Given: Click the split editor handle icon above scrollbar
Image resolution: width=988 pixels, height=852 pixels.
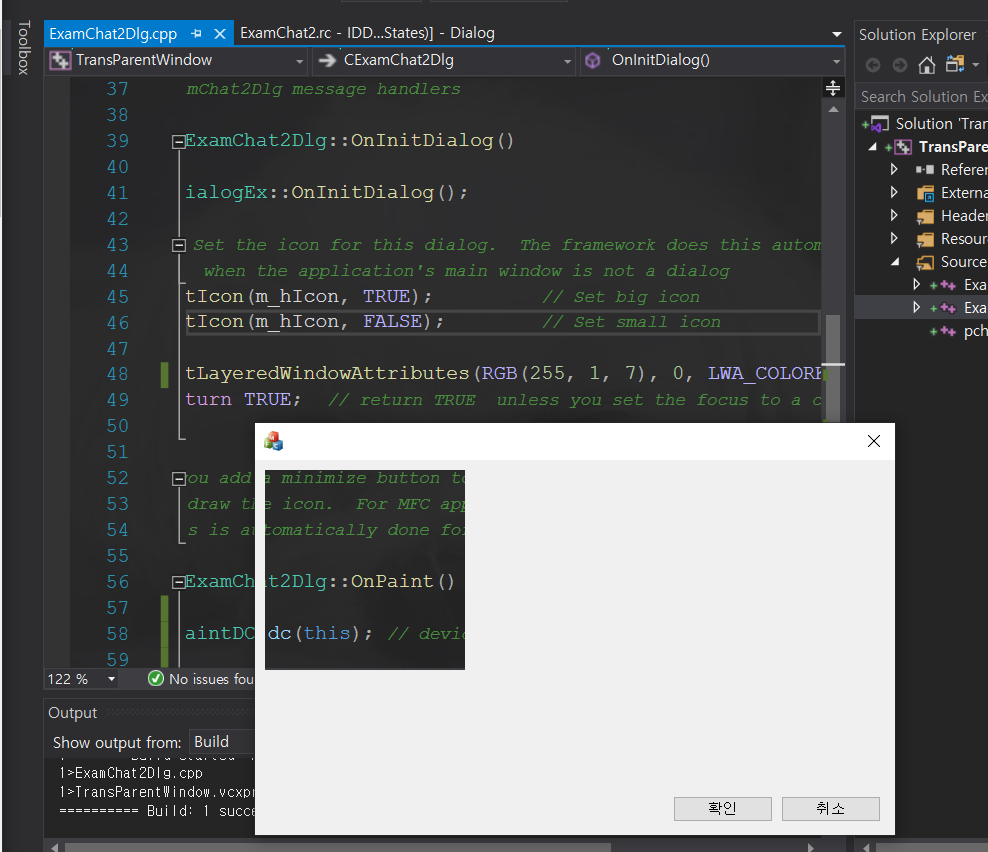Looking at the screenshot, I should 833,88.
